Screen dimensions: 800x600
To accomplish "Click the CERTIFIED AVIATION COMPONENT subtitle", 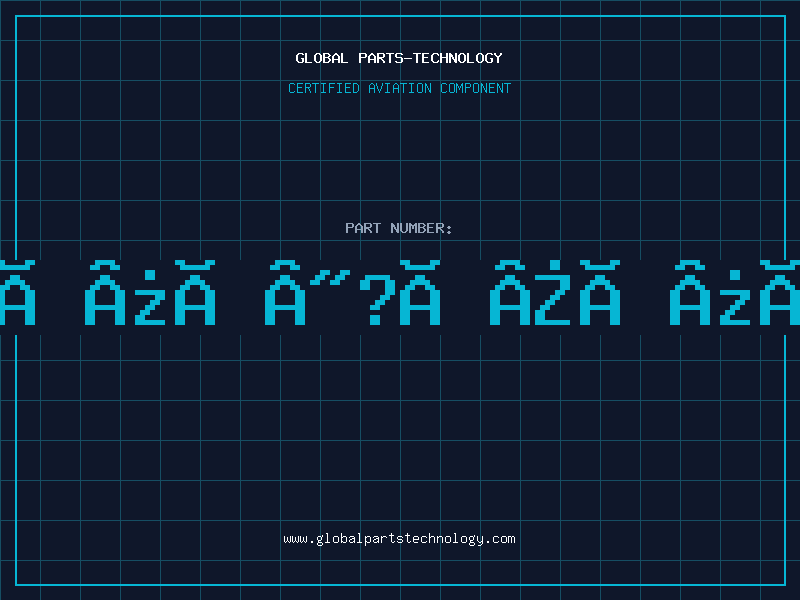I will point(399,88).
